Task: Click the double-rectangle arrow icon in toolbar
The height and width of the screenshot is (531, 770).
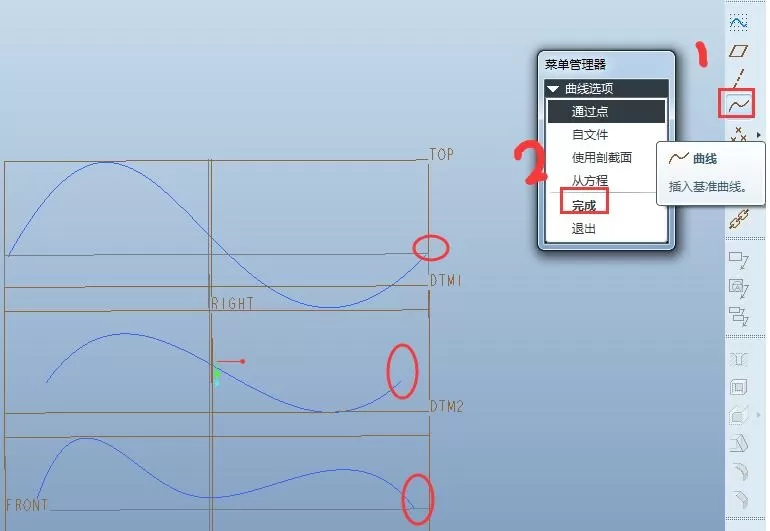Action: (739, 316)
